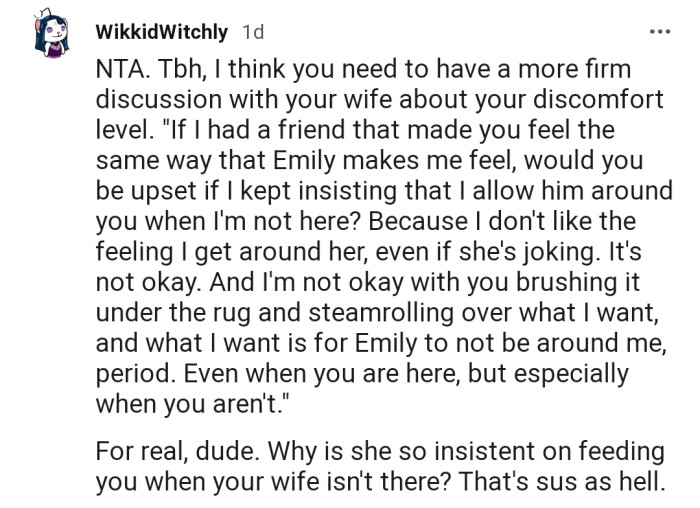Image resolution: width=700 pixels, height=508 pixels.
Task: Open the WikkidWitchly username profile link
Action: pyautogui.click(x=161, y=32)
